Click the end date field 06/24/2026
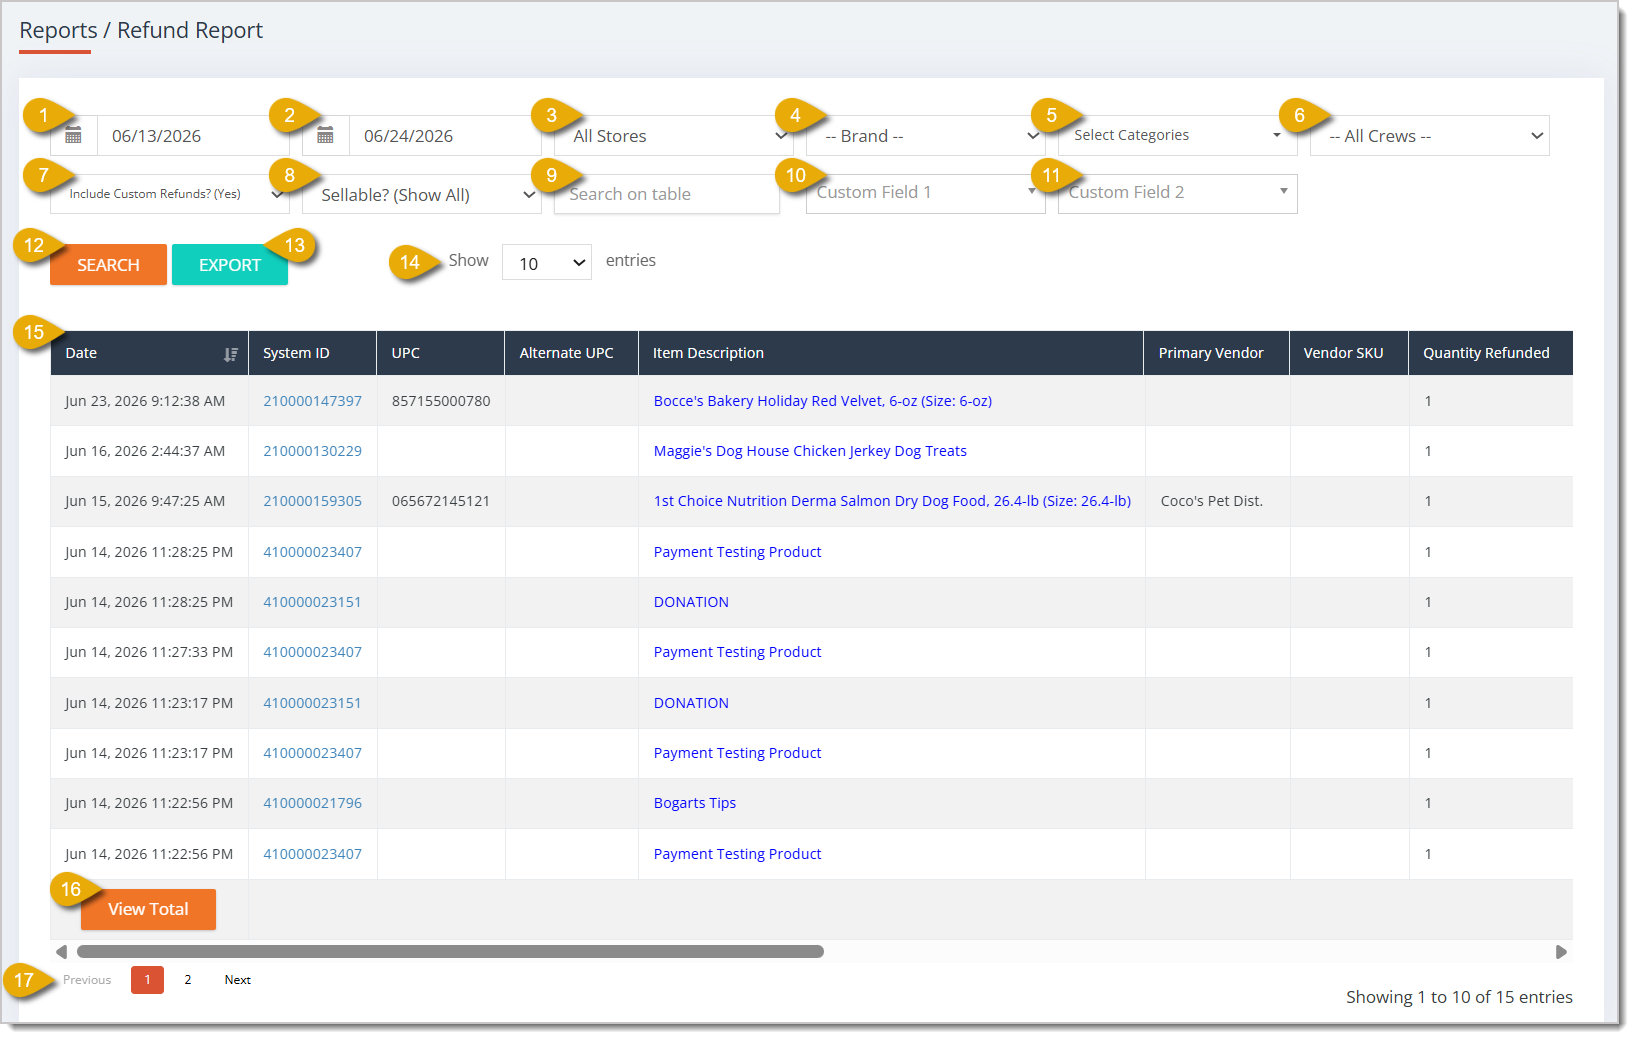Image resolution: width=1634 pixels, height=1039 pixels. coord(445,136)
